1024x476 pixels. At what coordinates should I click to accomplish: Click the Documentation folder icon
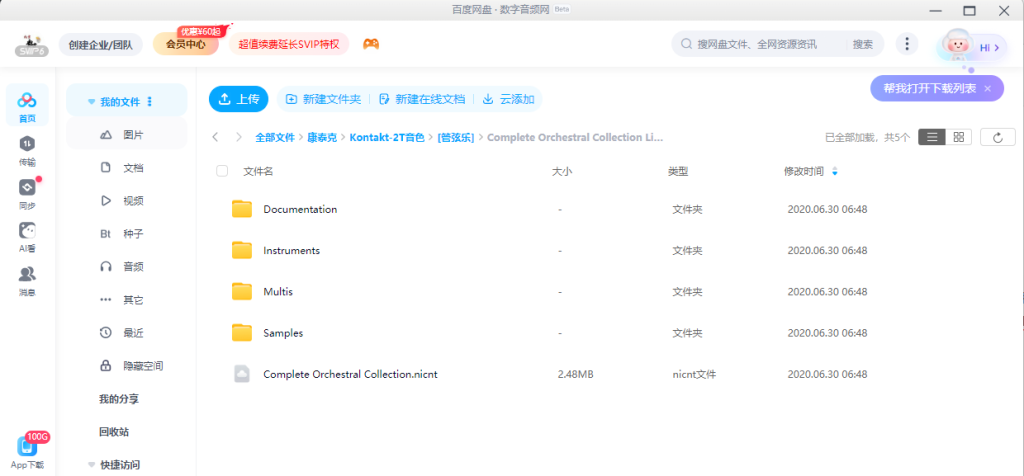click(x=242, y=209)
